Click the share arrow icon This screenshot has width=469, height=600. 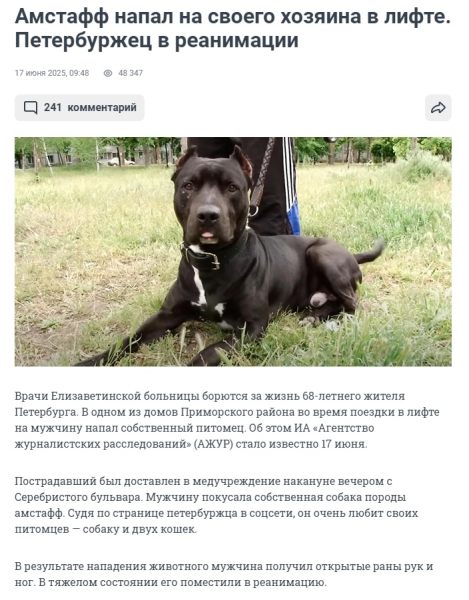(438, 108)
